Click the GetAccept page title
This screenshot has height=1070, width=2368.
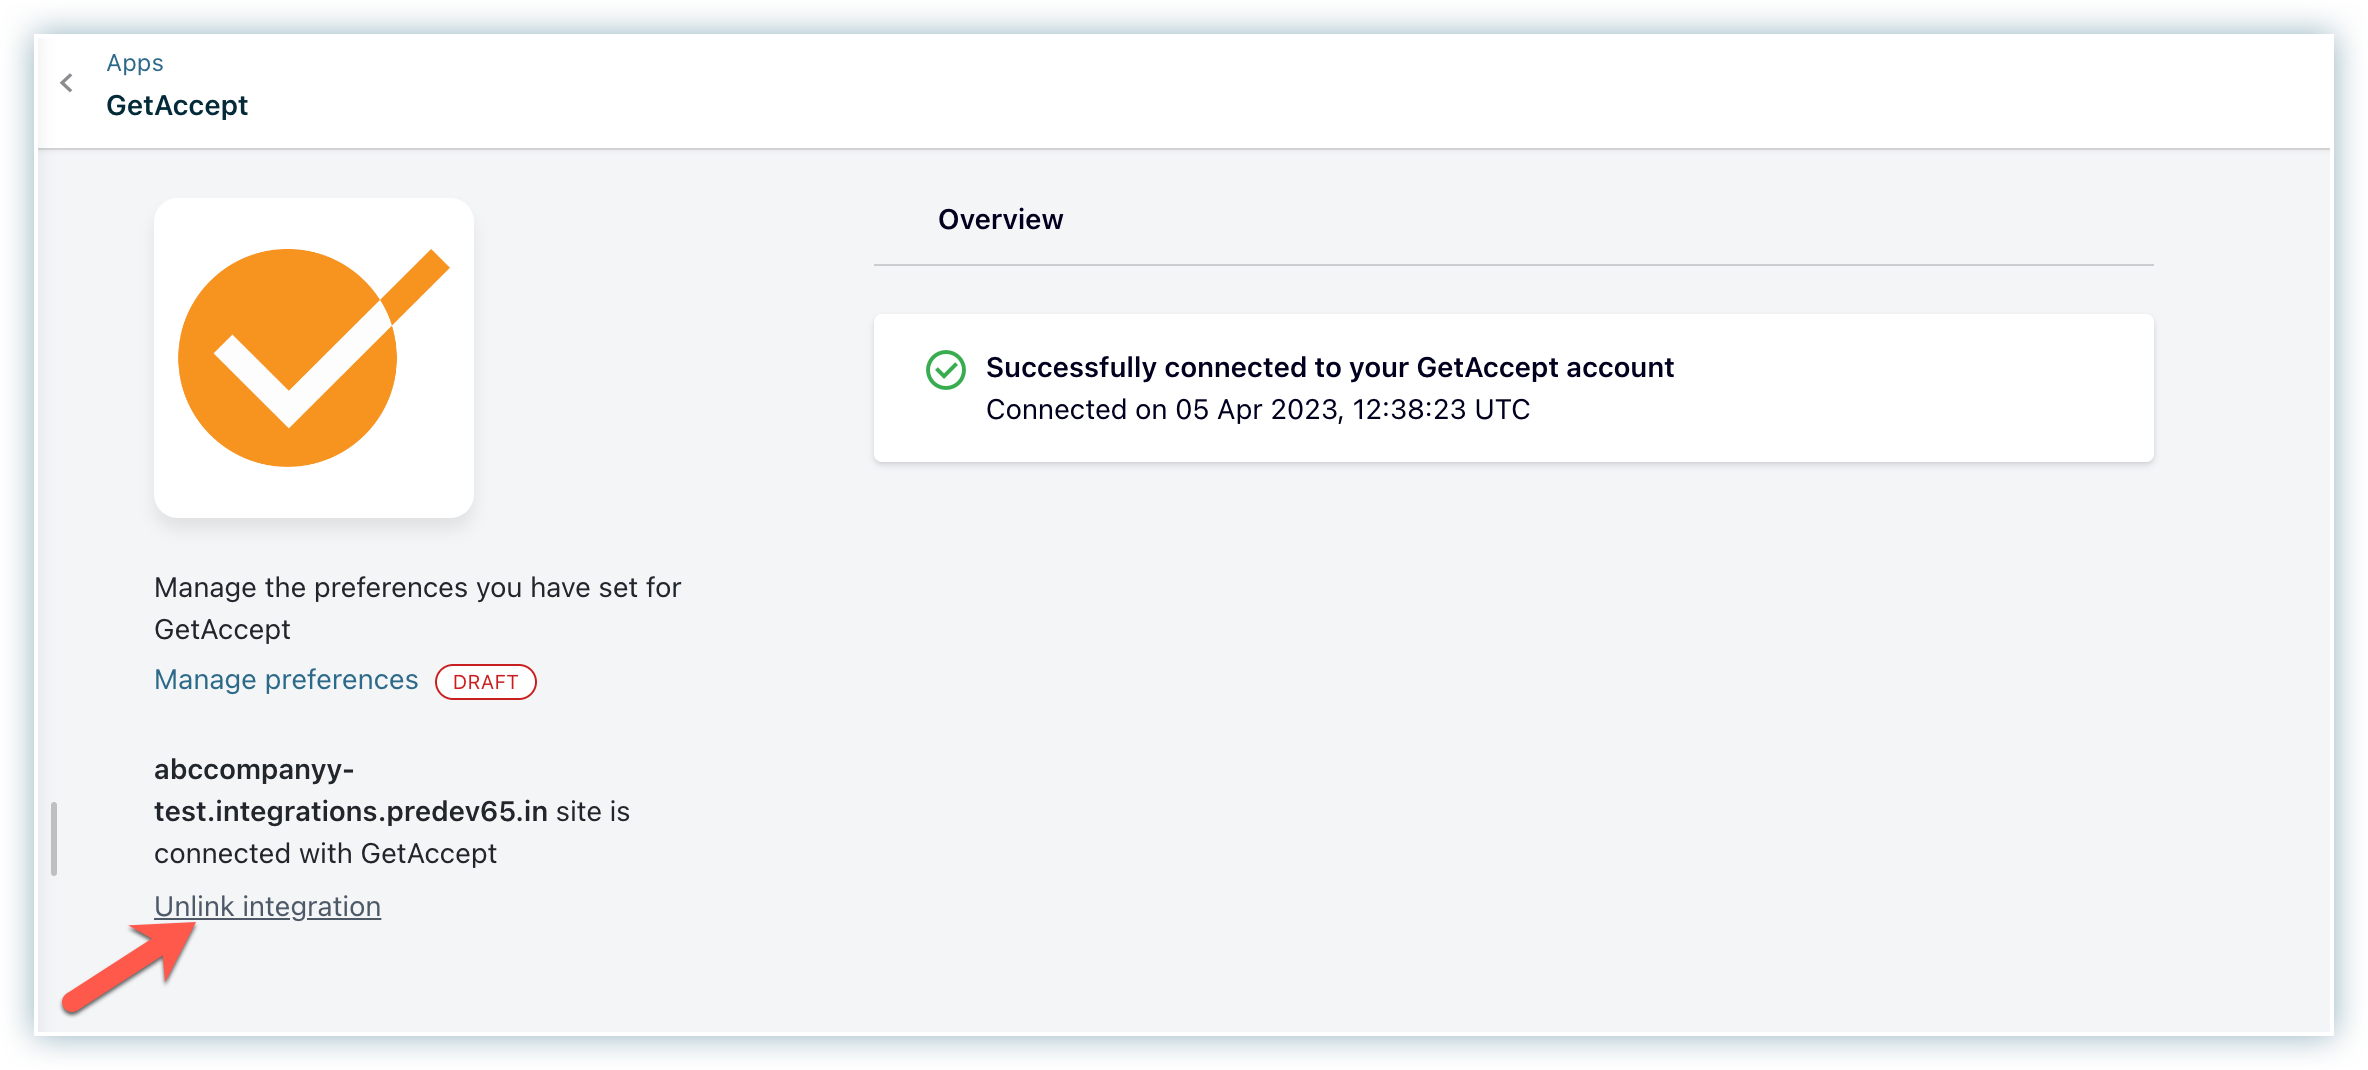point(177,106)
